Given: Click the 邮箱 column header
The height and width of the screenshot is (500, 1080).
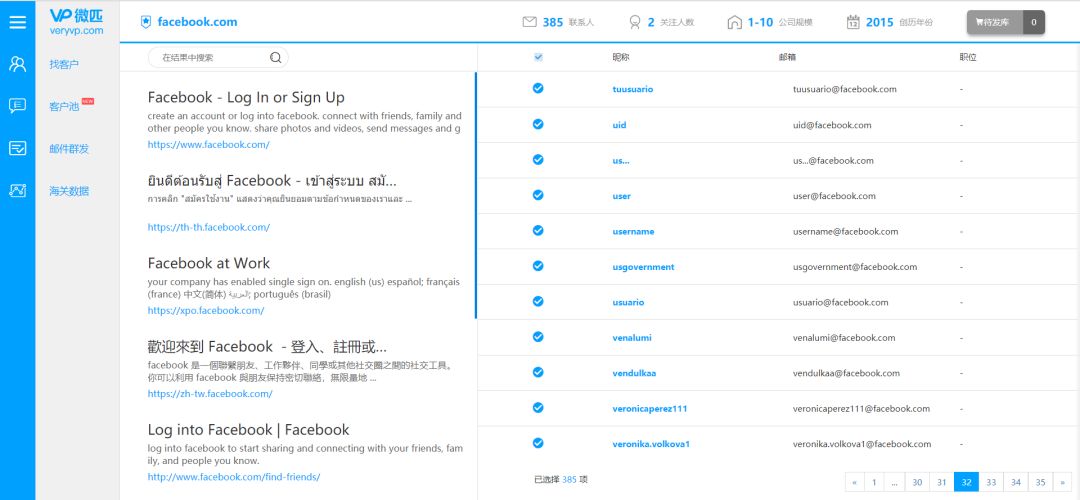Looking at the screenshot, I should point(787,57).
